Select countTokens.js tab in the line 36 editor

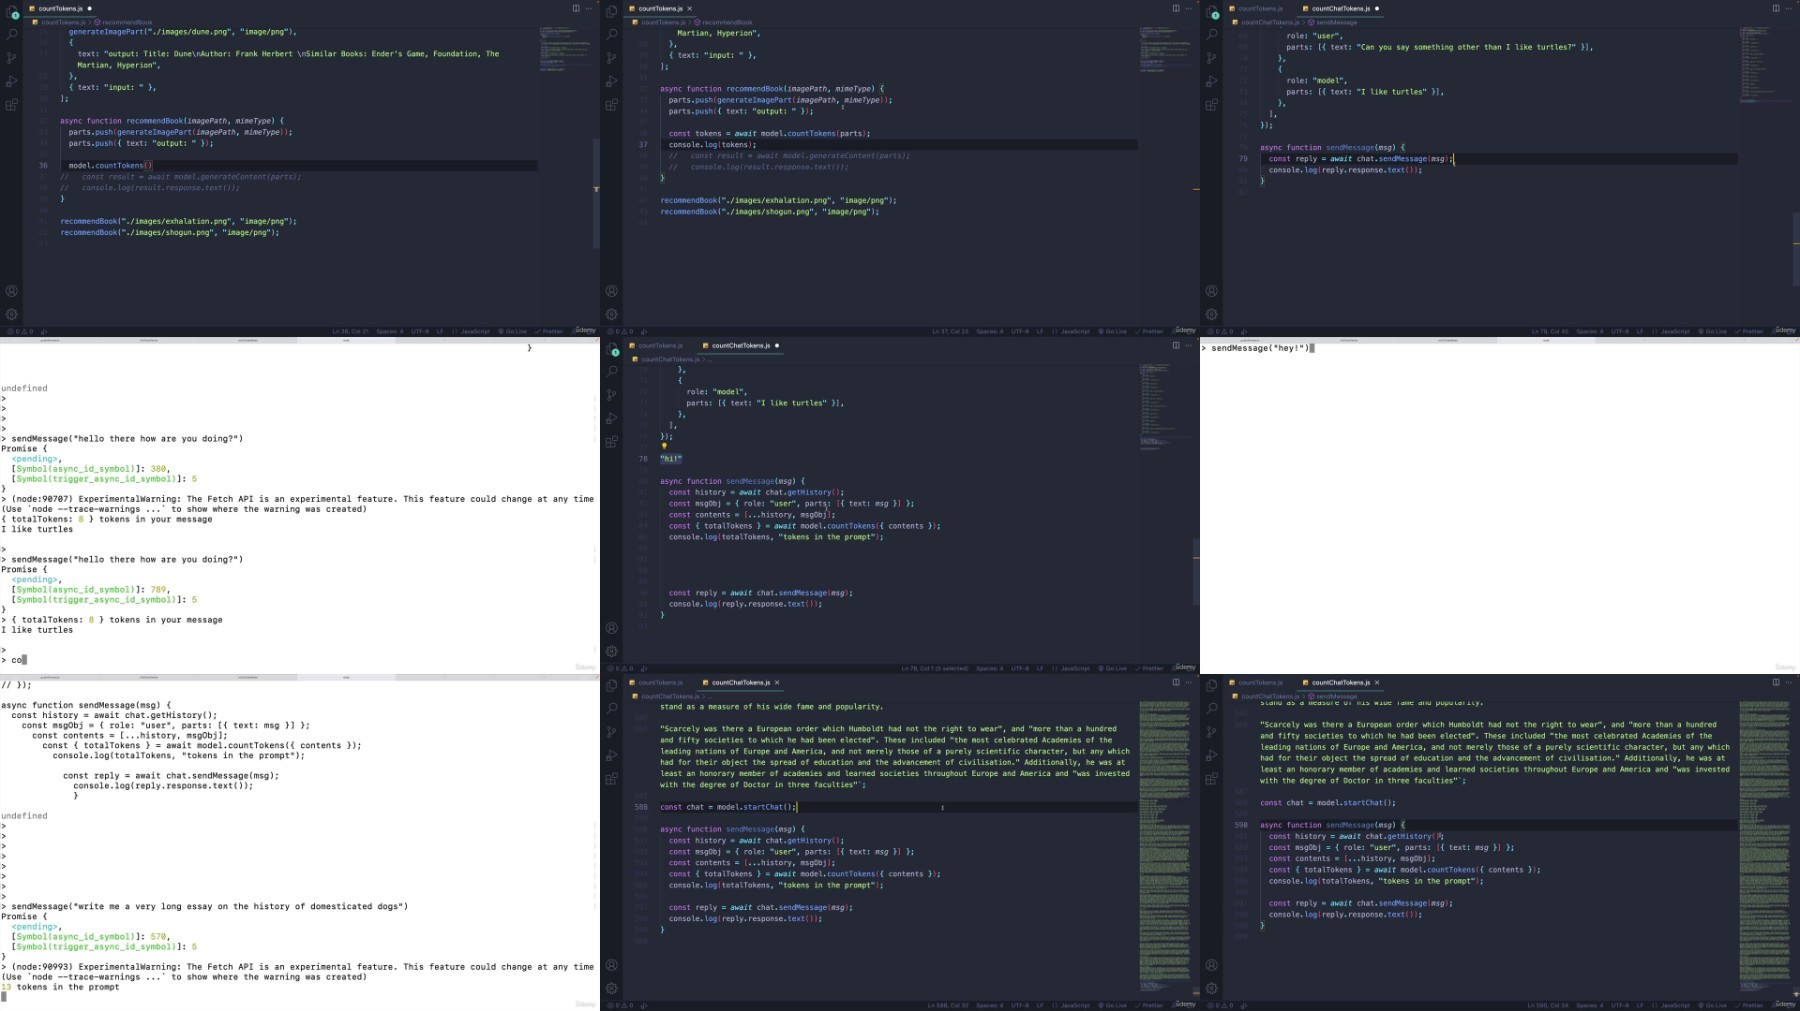(60, 8)
